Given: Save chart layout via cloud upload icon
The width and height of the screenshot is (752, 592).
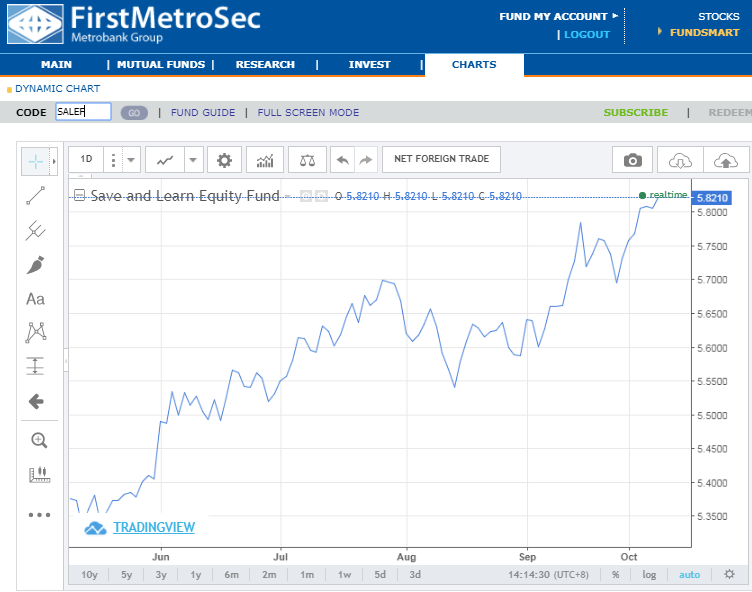Looking at the screenshot, I should point(726,160).
